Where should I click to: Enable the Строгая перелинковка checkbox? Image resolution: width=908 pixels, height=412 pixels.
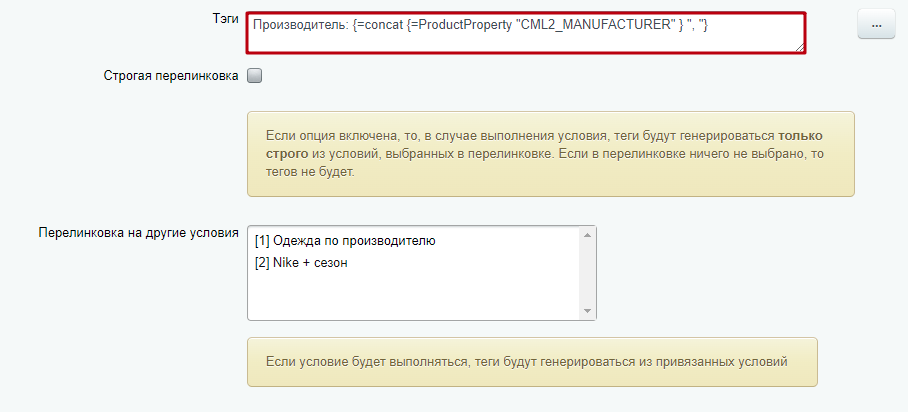255,76
